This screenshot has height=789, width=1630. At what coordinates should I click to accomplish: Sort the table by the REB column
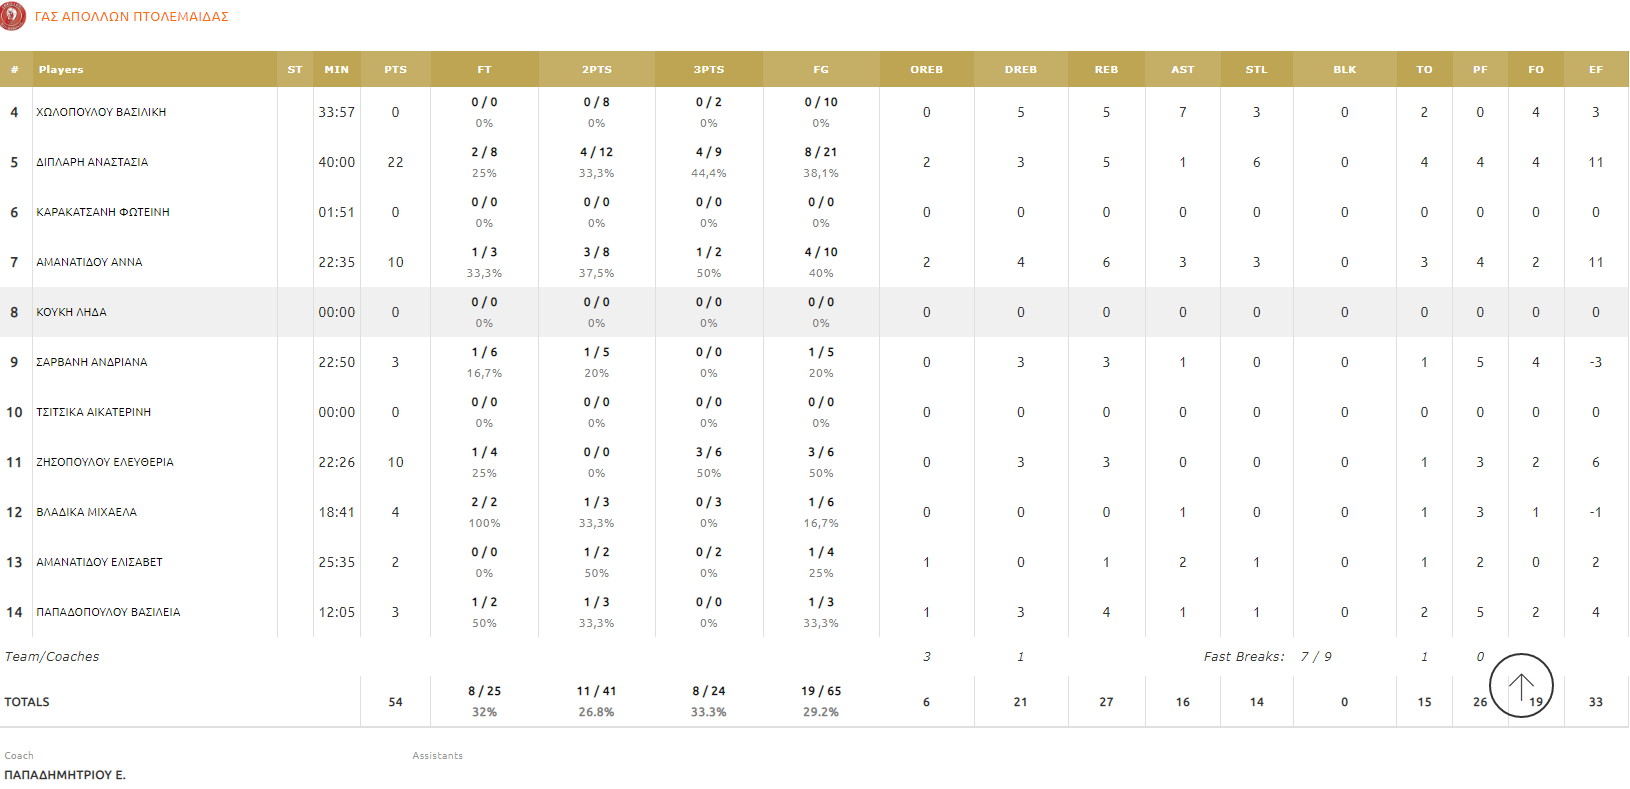tap(1105, 69)
